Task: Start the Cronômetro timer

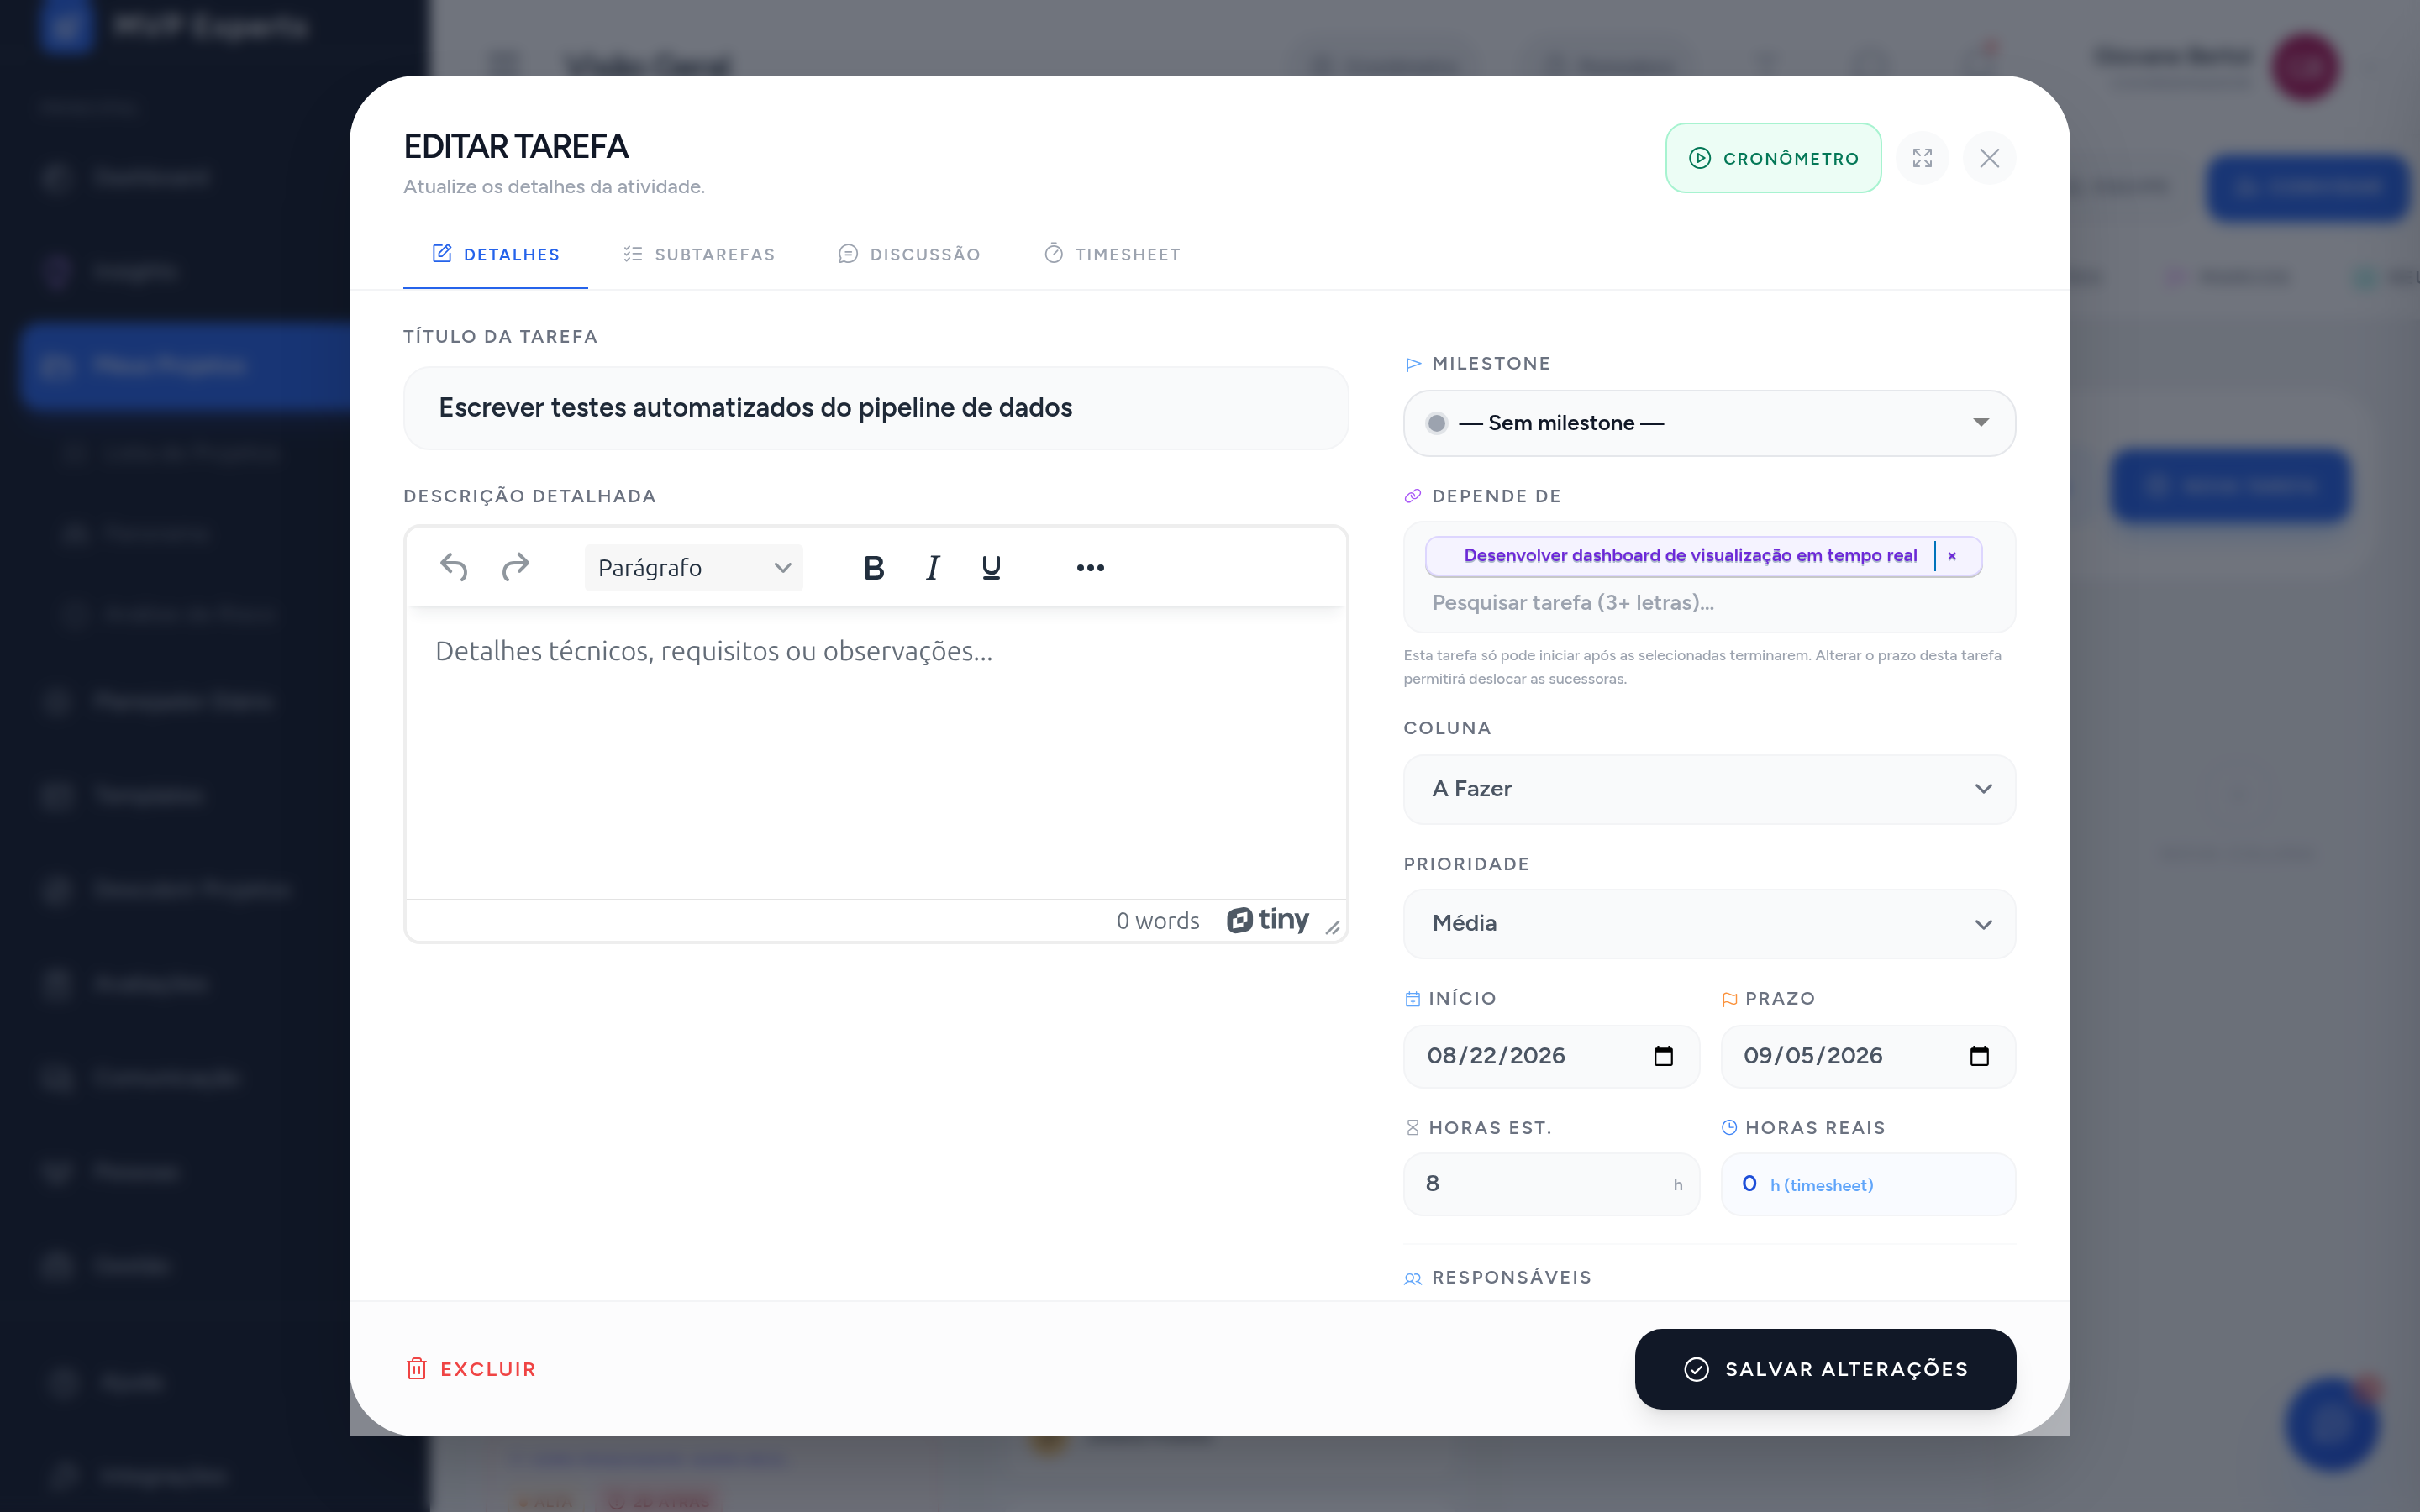Action: click(x=1773, y=158)
